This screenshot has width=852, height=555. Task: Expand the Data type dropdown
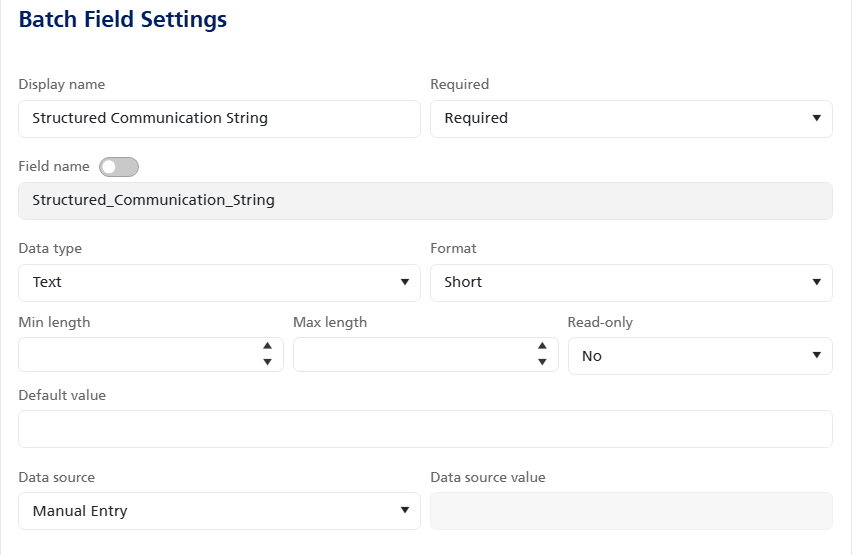click(x=219, y=282)
